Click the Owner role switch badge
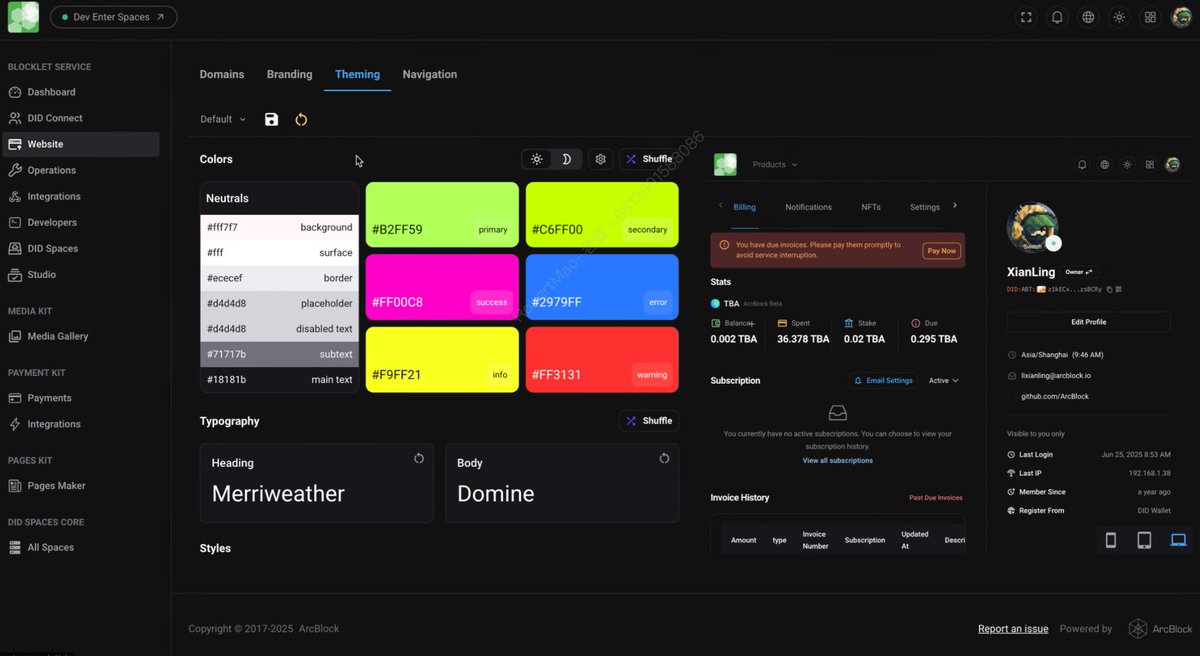 [x=1081, y=272]
